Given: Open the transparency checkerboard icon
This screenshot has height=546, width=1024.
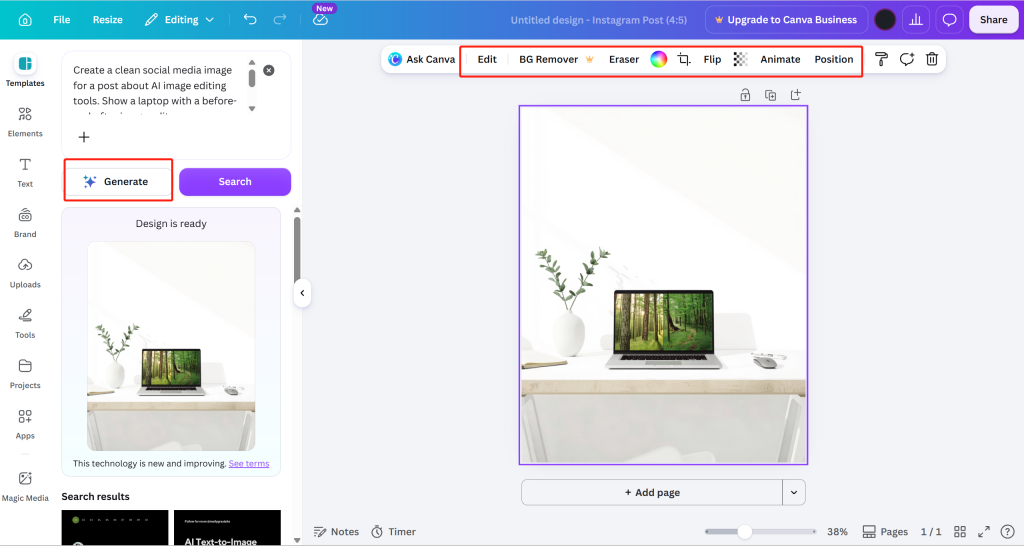Looking at the screenshot, I should point(740,59).
